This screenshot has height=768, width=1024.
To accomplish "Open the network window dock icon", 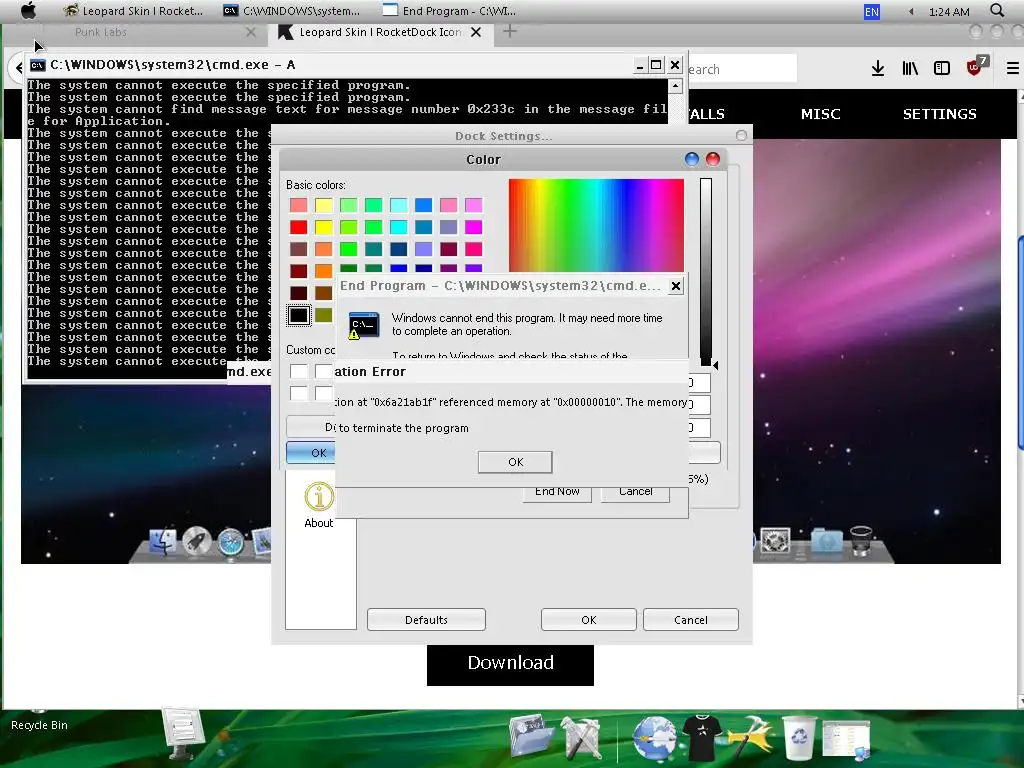I will click(846, 741).
